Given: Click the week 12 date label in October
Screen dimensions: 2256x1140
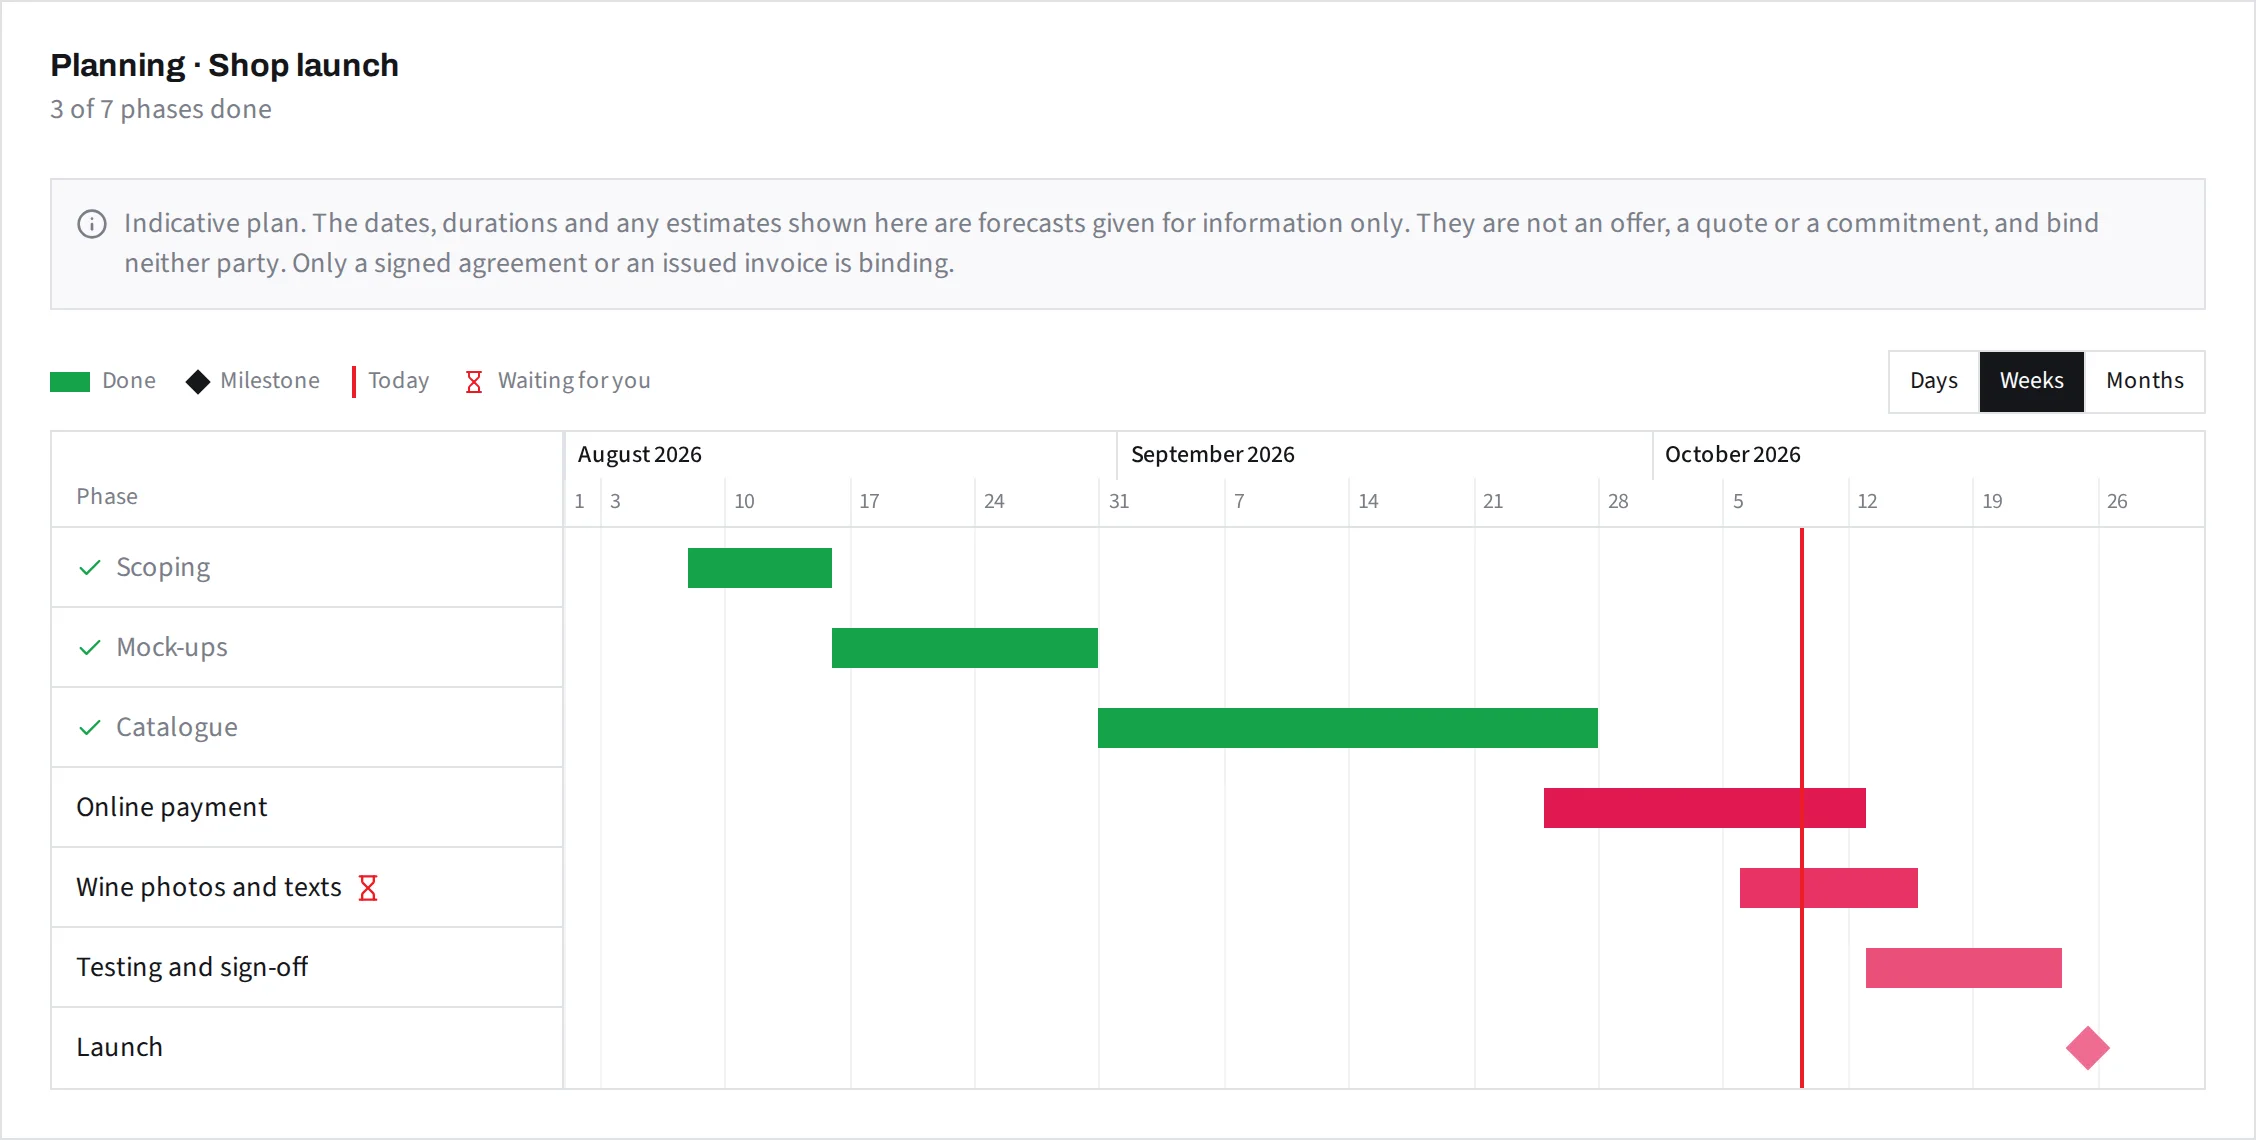Looking at the screenshot, I should [1867, 502].
